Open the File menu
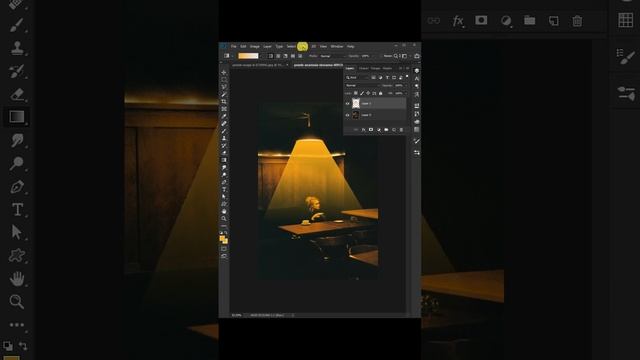640x360 pixels. (x=233, y=46)
